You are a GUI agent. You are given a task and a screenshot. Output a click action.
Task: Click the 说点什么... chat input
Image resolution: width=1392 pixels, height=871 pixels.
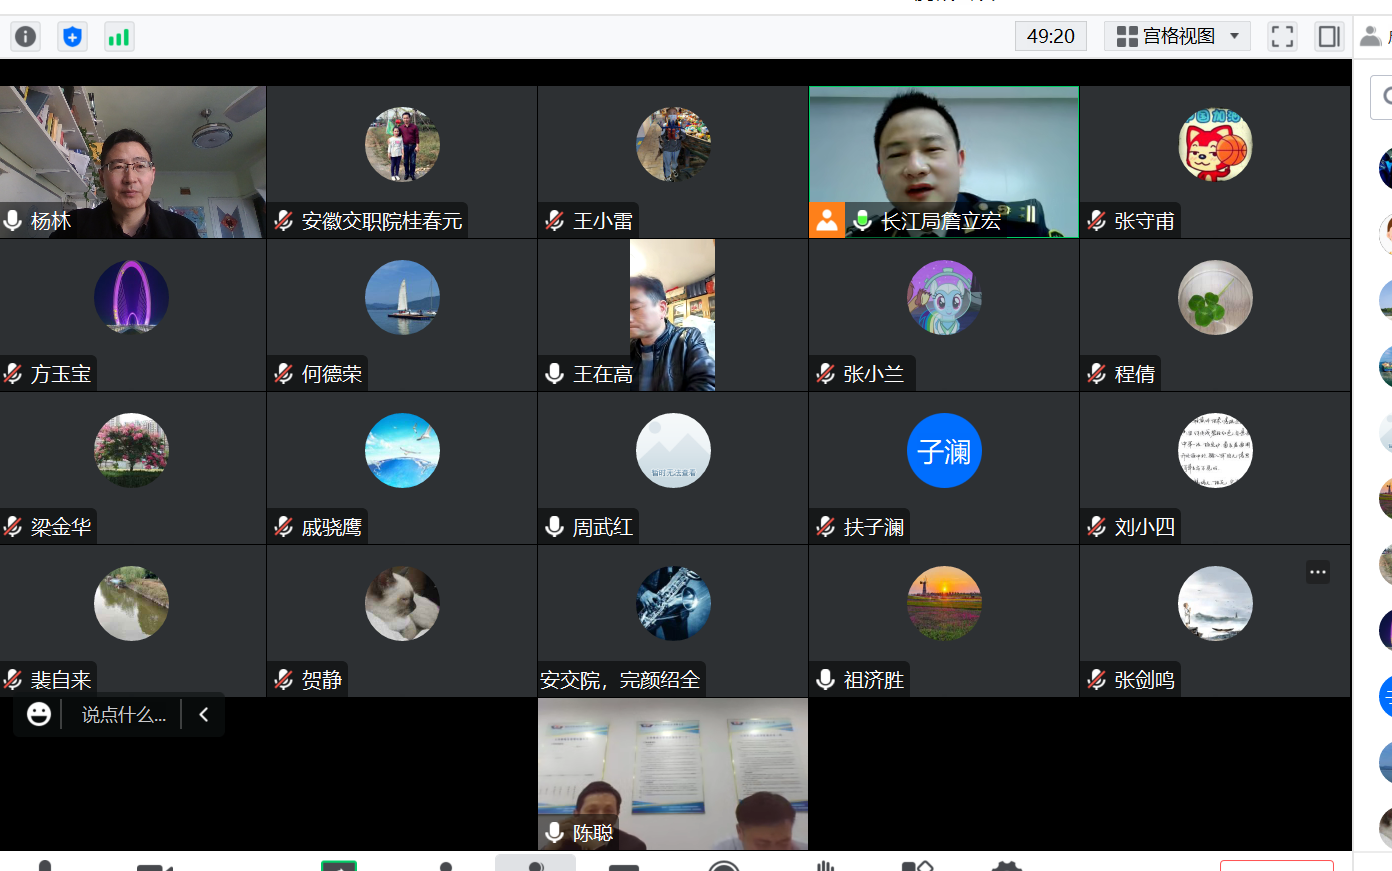click(123, 714)
